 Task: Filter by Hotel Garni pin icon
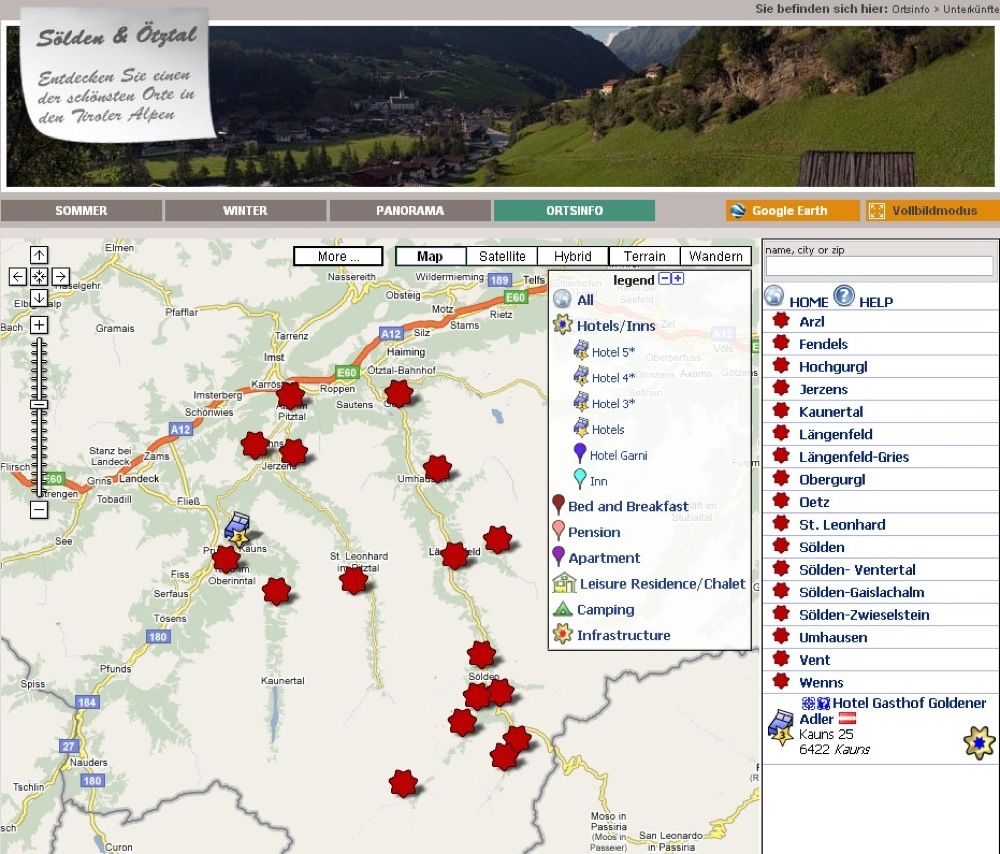coord(579,453)
